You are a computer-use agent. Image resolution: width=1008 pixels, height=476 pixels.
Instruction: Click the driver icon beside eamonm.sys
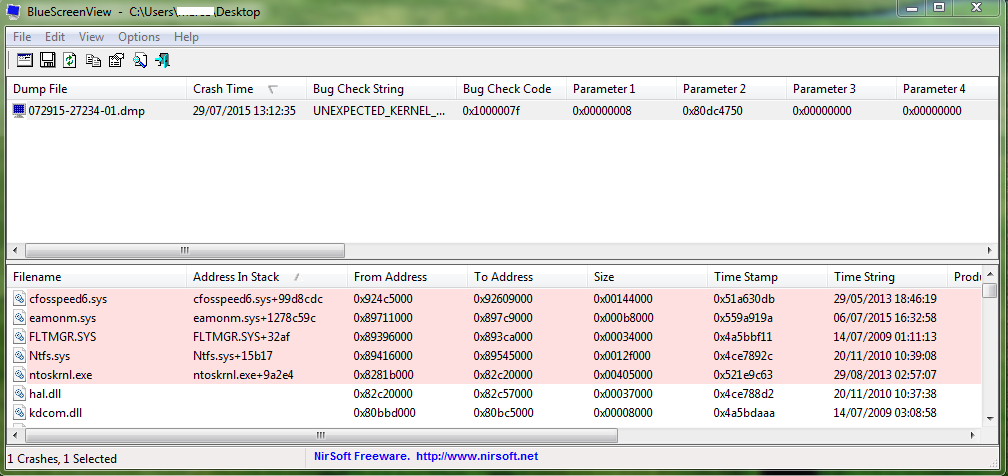(19, 318)
